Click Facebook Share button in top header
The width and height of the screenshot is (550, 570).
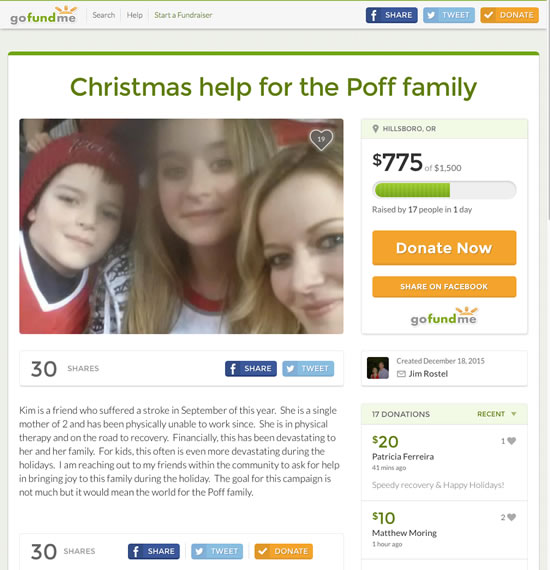[392, 15]
